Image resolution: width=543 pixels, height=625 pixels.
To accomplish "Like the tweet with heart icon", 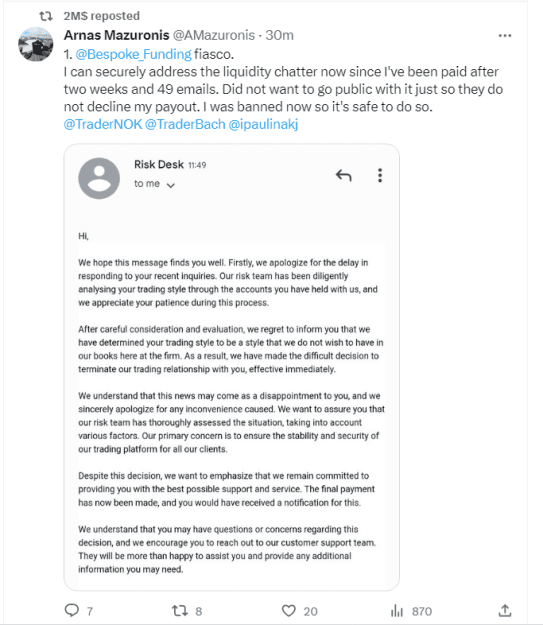I will tap(289, 611).
